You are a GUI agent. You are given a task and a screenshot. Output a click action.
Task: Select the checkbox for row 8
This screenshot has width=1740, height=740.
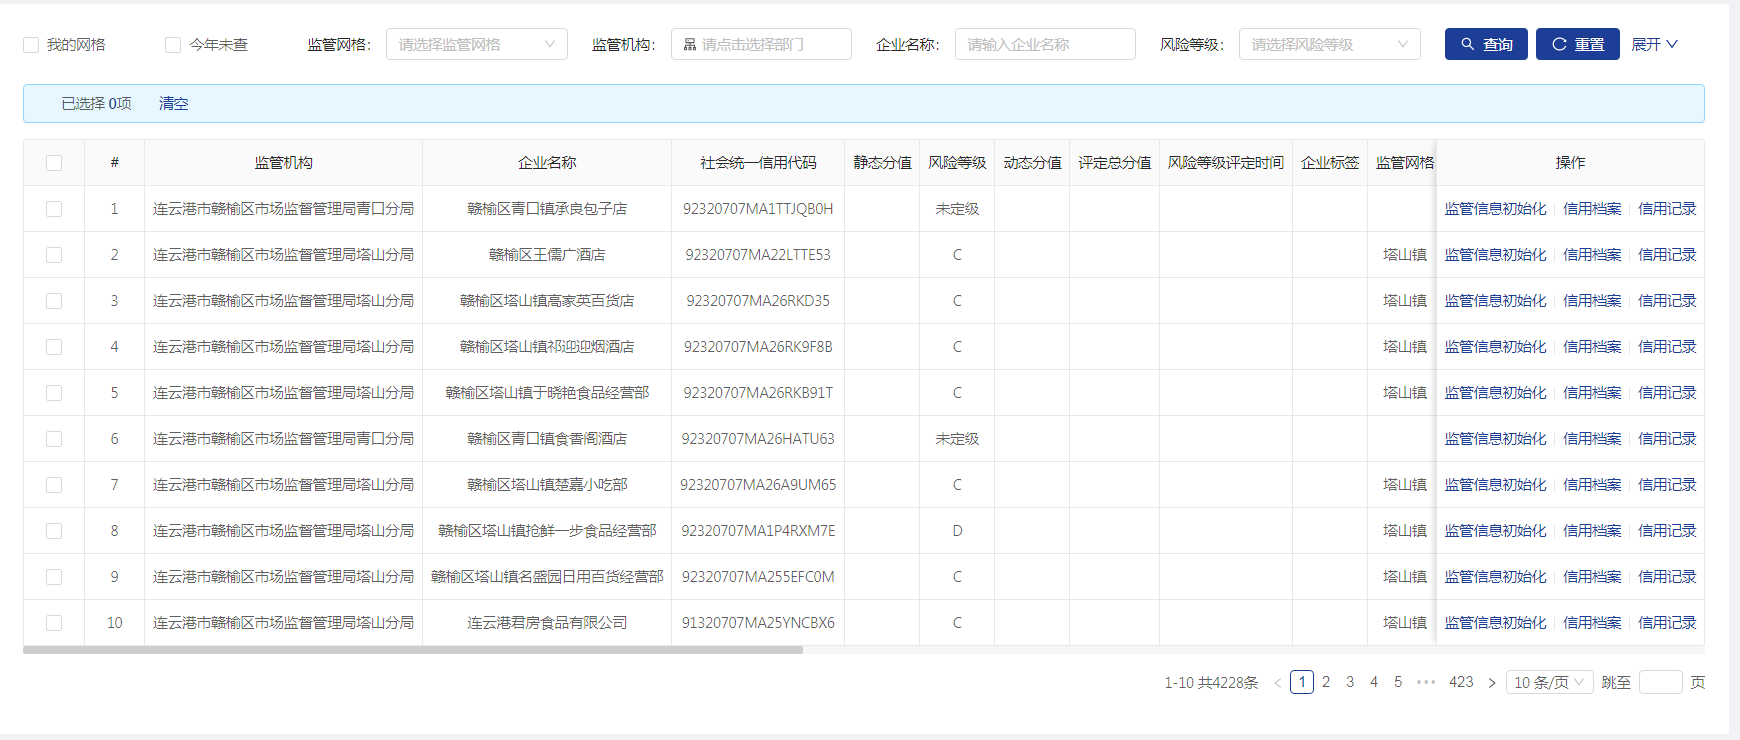[54, 531]
